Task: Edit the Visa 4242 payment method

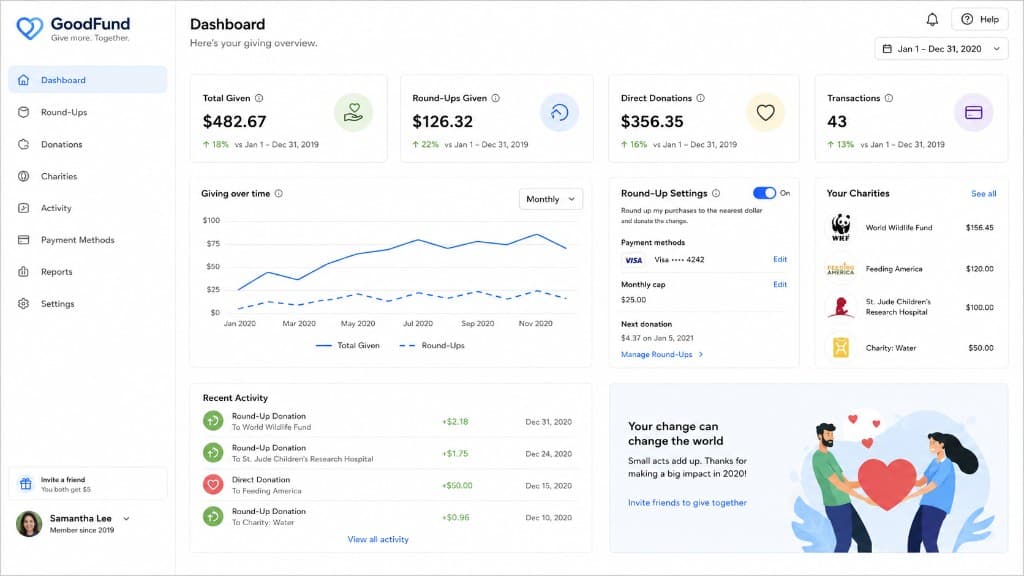Action: [x=780, y=259]
